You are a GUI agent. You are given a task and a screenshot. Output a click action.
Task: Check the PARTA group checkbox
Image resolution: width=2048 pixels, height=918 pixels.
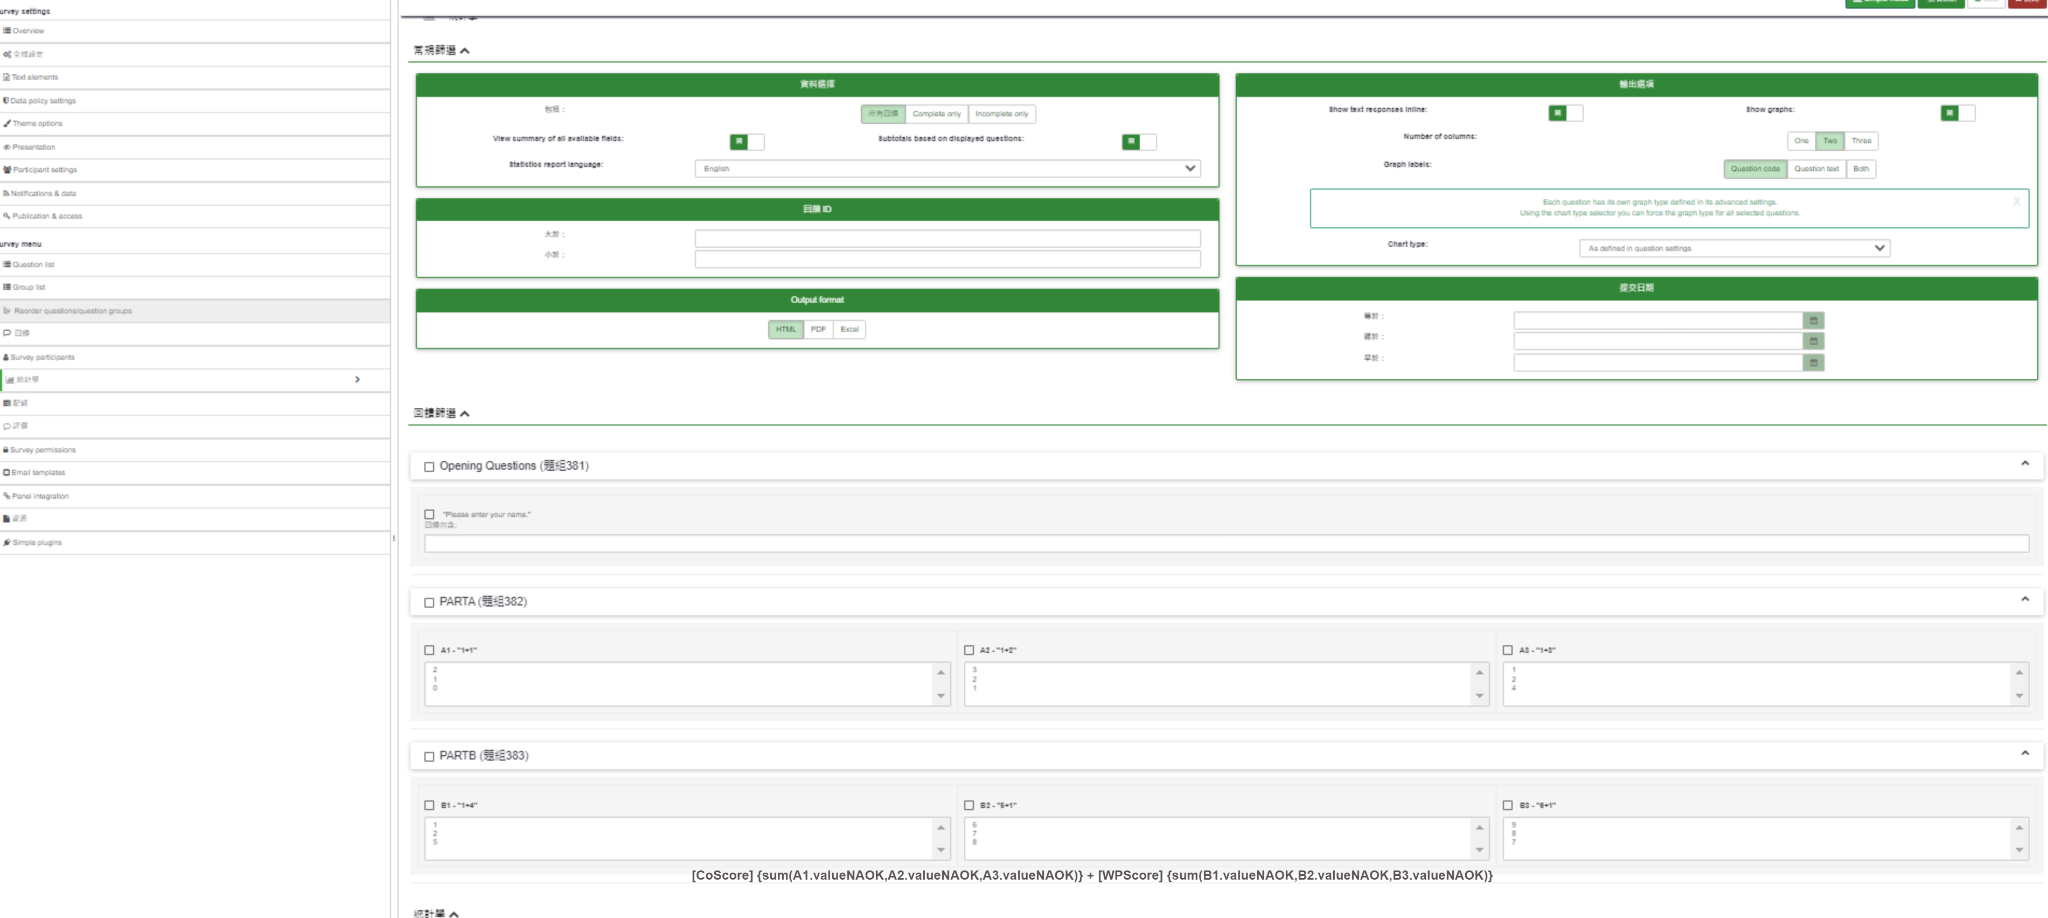(x=429, y=603)
